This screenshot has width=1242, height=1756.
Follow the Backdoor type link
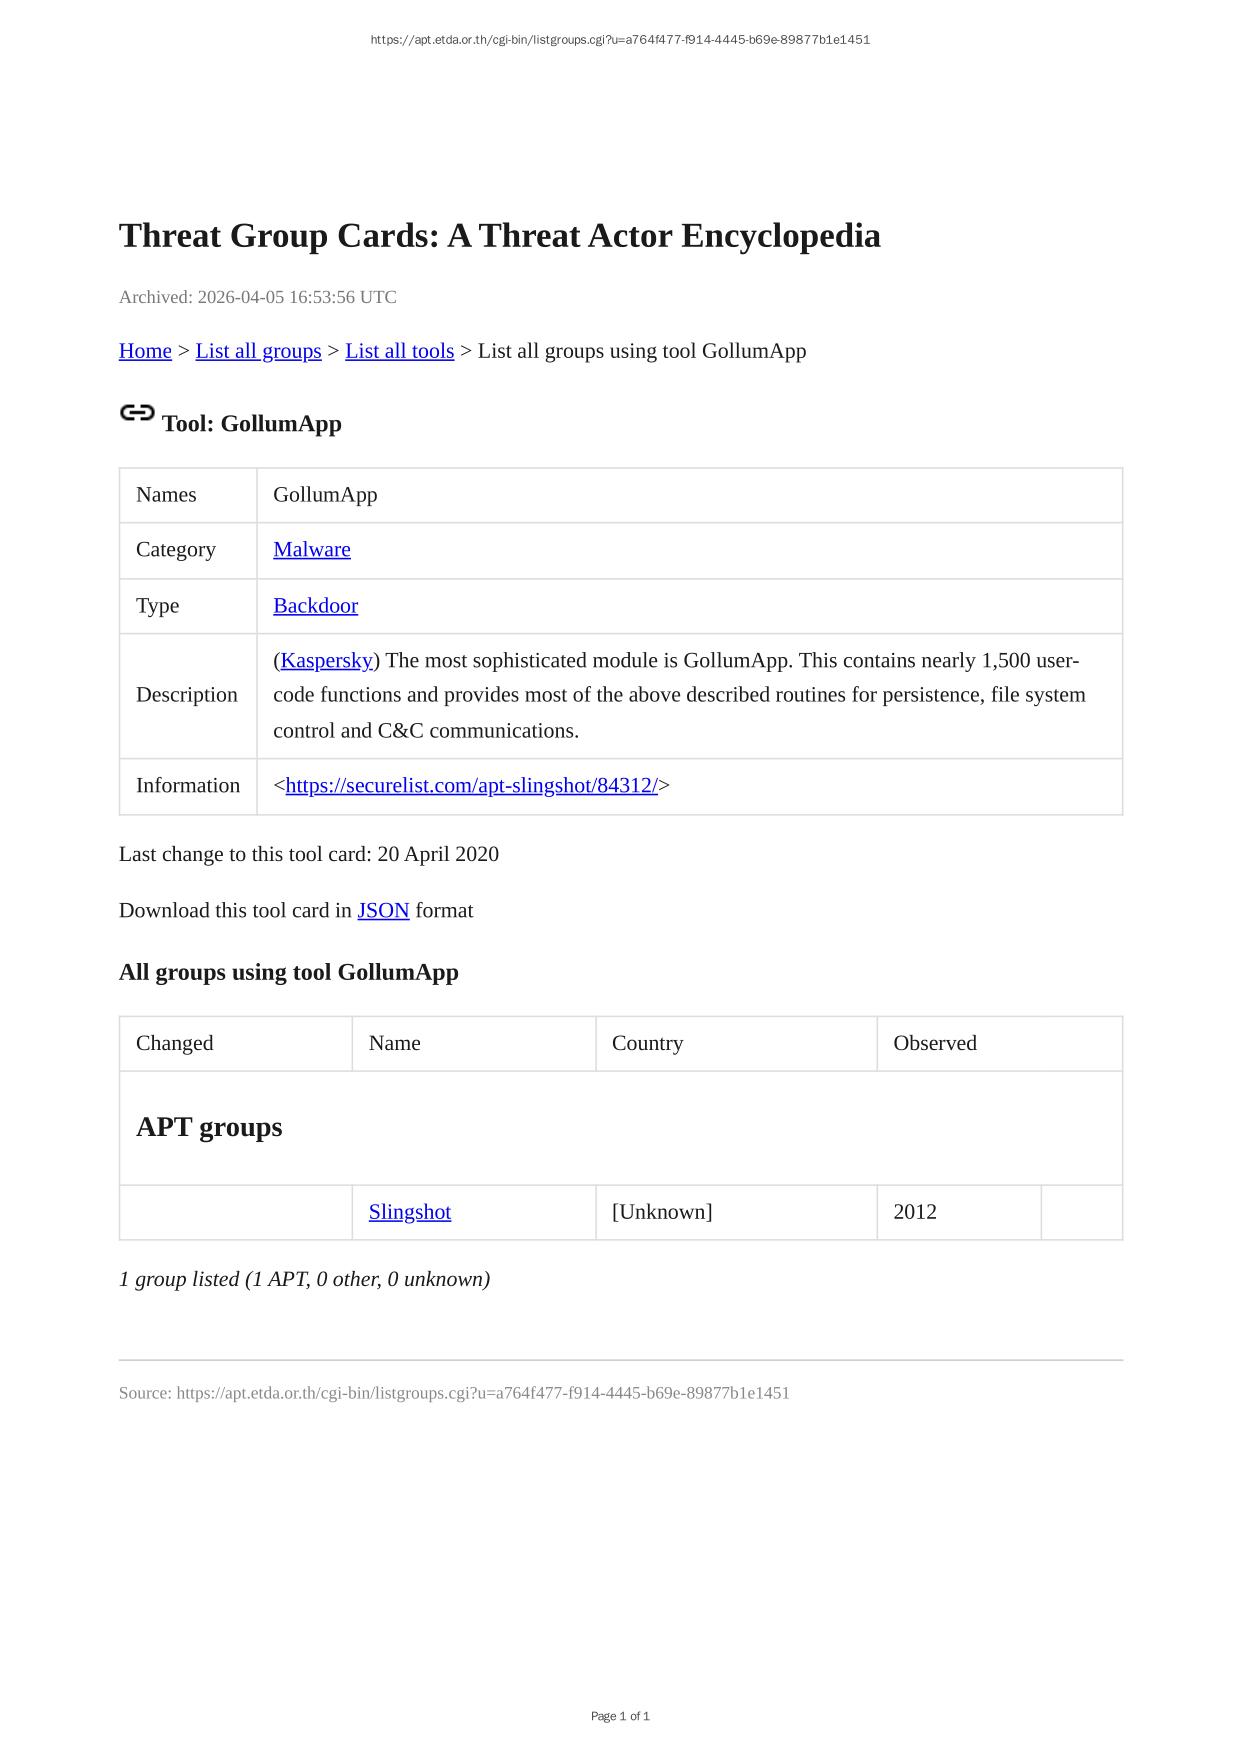[315, 606]
